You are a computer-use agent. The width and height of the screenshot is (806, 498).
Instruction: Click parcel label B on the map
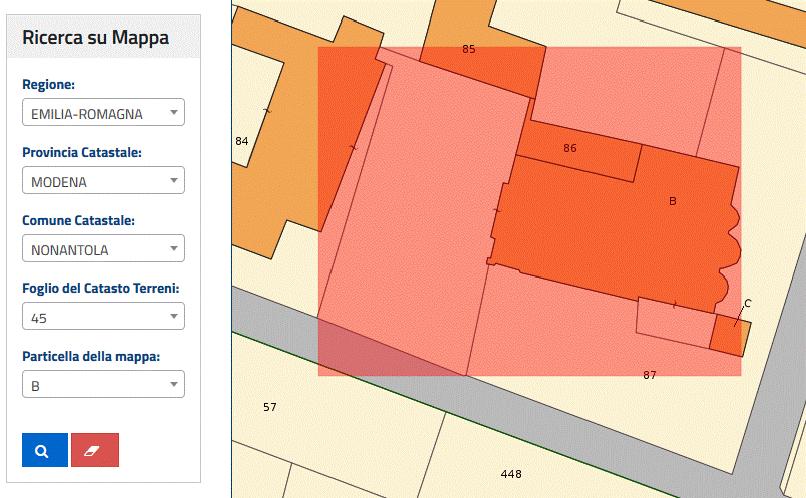[x=672, y=201]
